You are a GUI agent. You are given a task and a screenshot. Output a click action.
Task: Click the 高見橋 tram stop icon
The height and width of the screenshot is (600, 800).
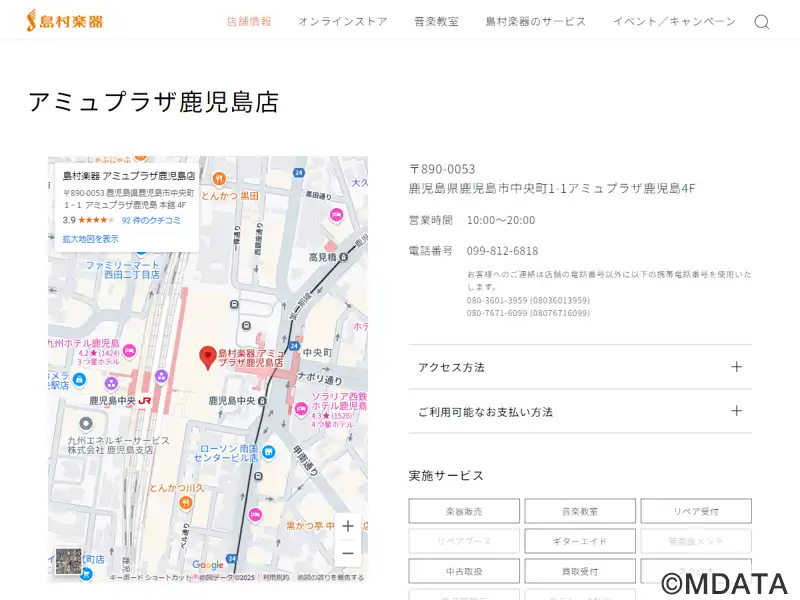(x=343, y=257)
